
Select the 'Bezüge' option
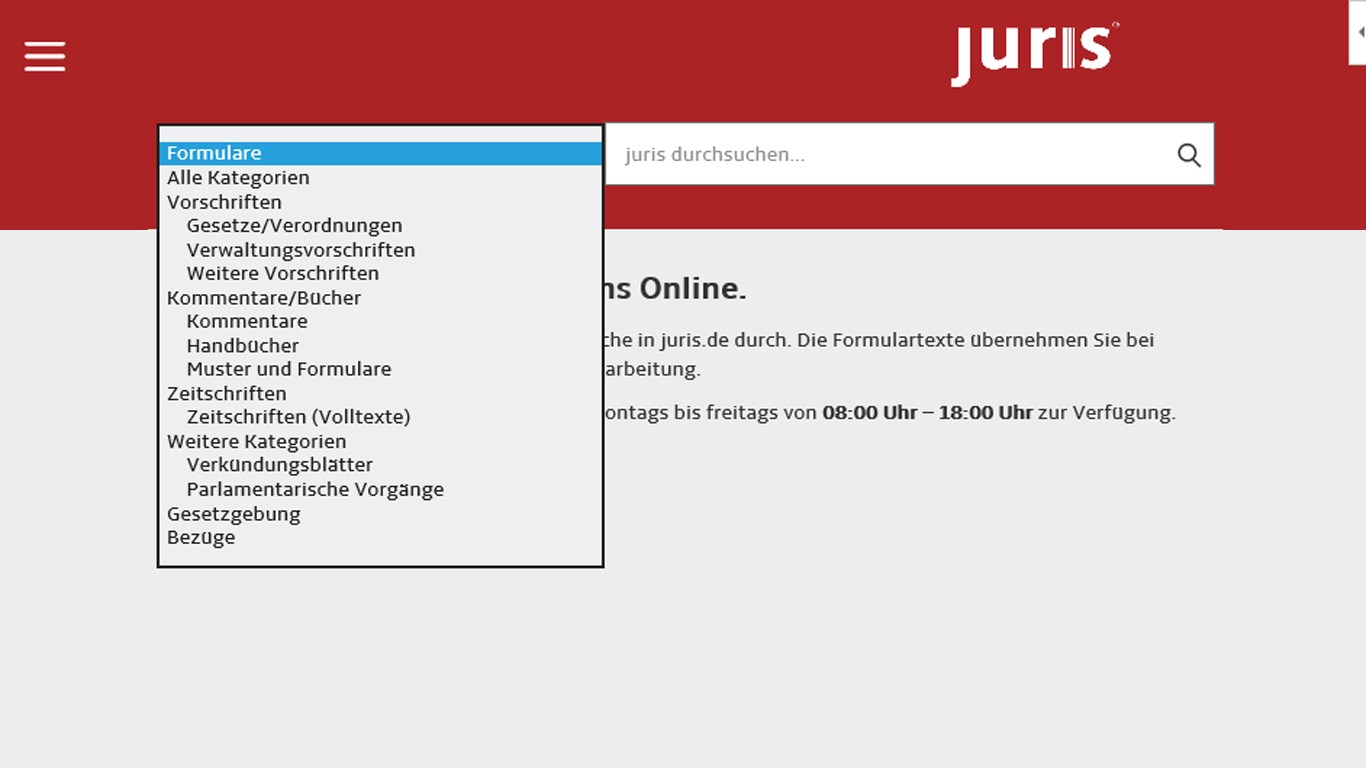381,537
